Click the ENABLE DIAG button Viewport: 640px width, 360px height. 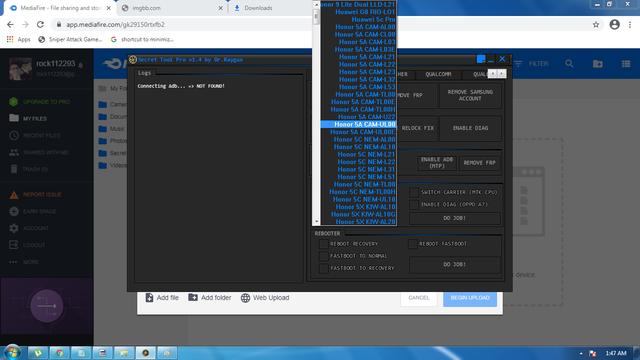click(x=470, y=128)
